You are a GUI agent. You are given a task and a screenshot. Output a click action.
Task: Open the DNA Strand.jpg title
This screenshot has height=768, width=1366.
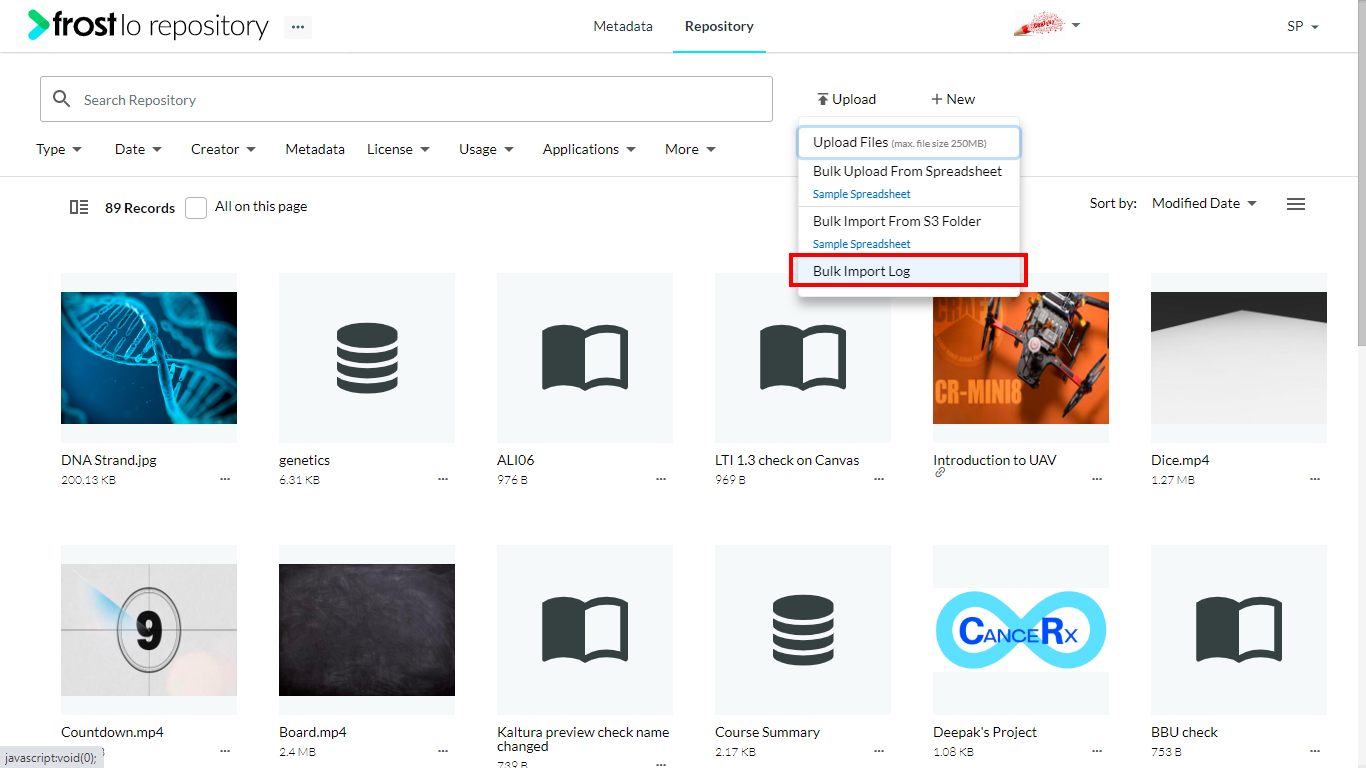pos(109,460)
